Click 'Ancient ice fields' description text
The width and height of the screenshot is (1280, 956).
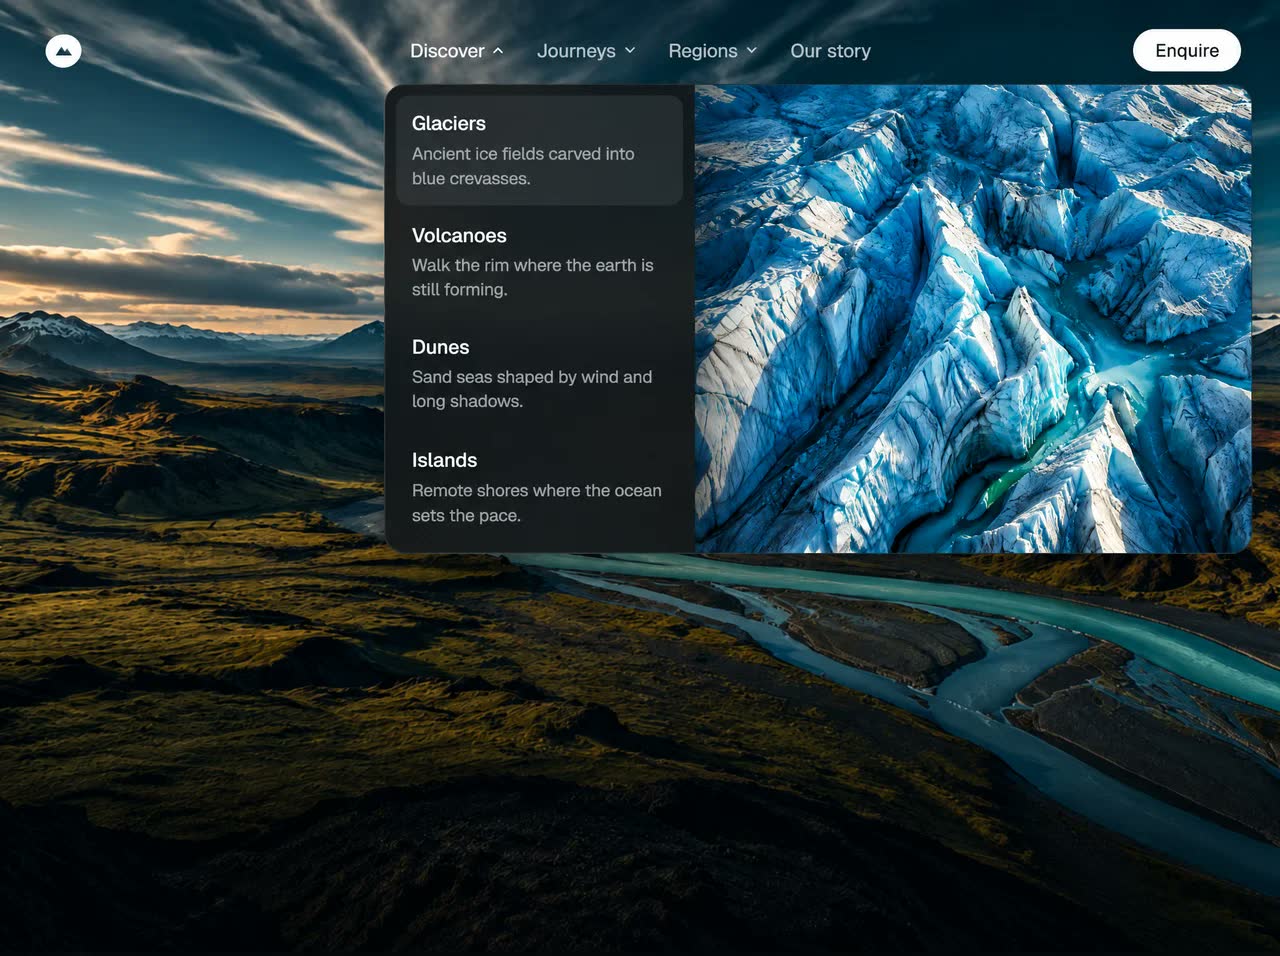click(x=523, y=166)
